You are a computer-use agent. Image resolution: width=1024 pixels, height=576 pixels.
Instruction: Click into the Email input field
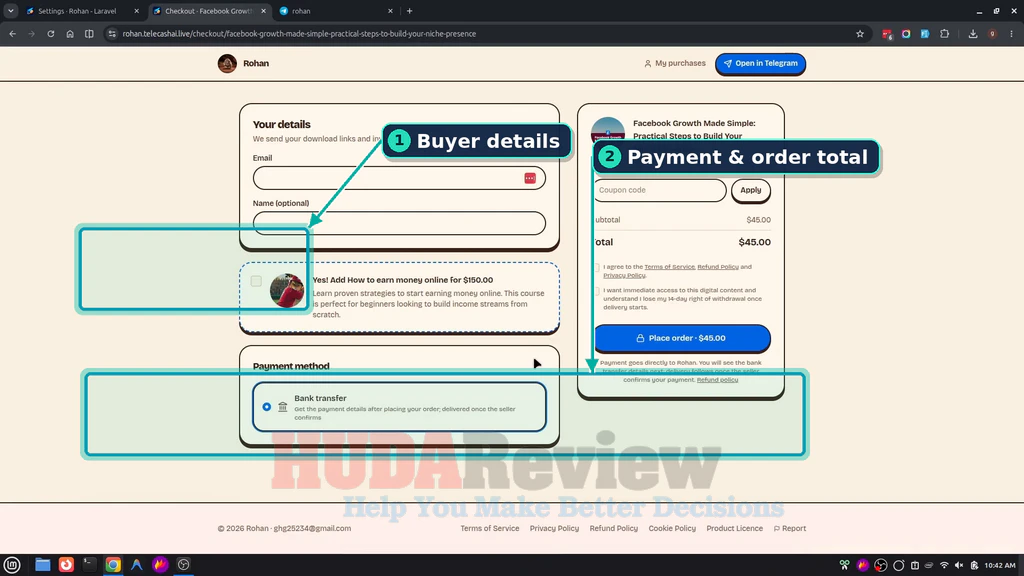click(399, 178)
